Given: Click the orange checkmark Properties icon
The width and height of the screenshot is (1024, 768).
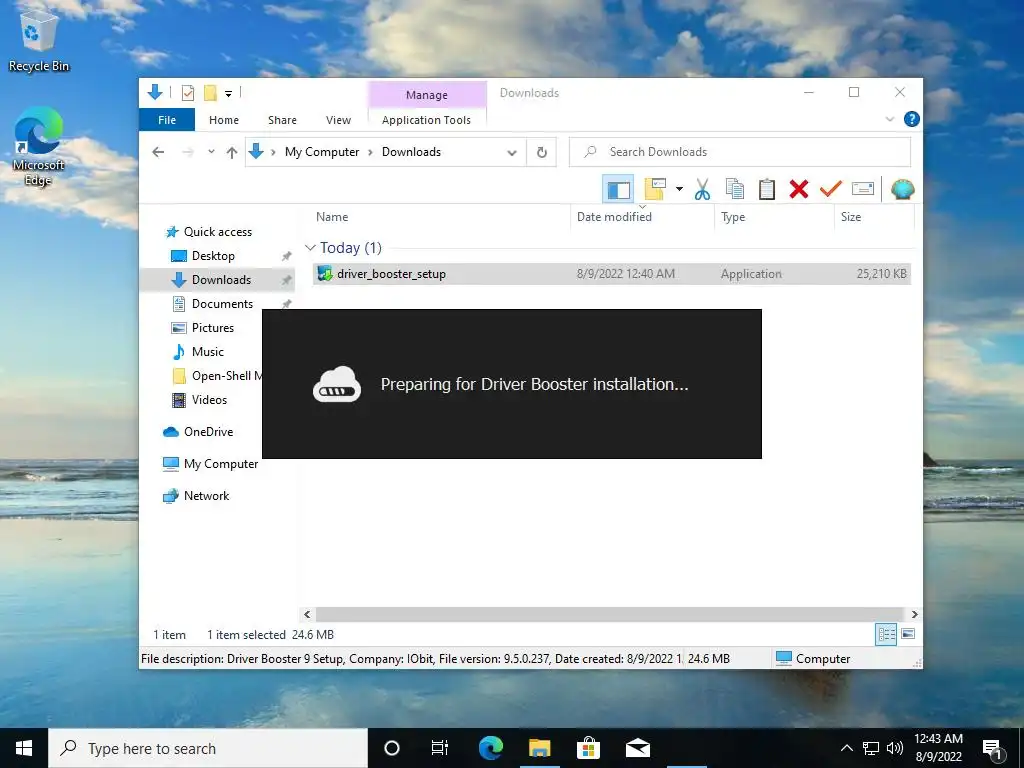Looking at the screenshot, I should (x=831, y=189).
